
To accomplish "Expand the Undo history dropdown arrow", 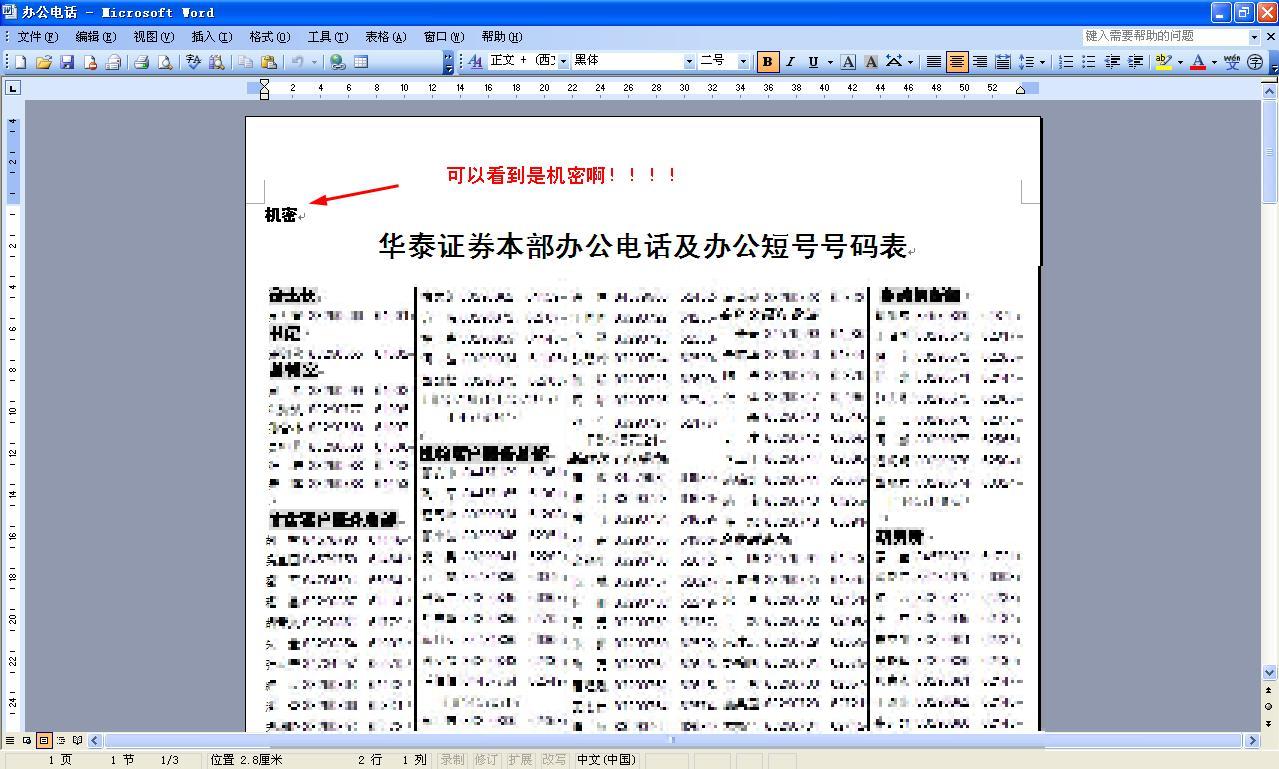I will click(313, 62).
